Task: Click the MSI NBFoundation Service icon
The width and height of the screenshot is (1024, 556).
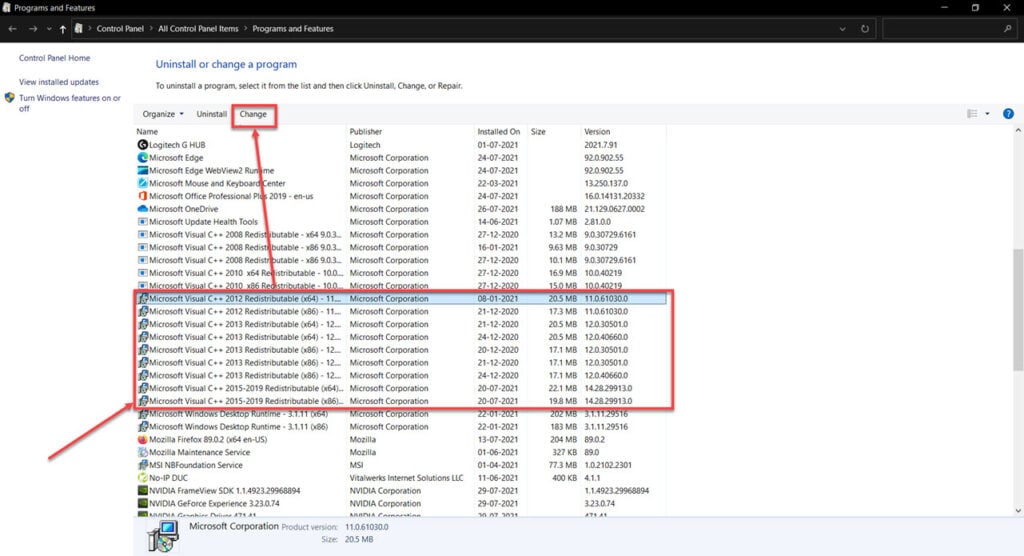Action: click(142, 465)
